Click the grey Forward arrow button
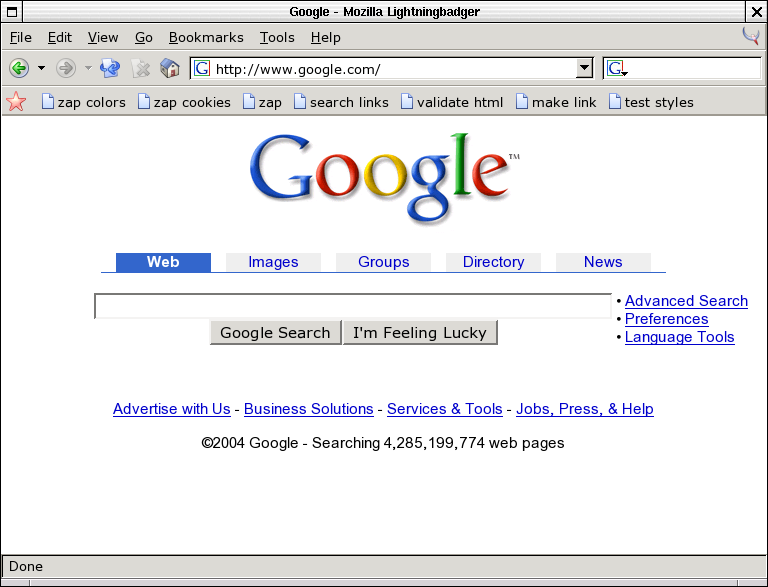Image resolution: width=768 pixels, height=587 pixels. pos(66,68)
